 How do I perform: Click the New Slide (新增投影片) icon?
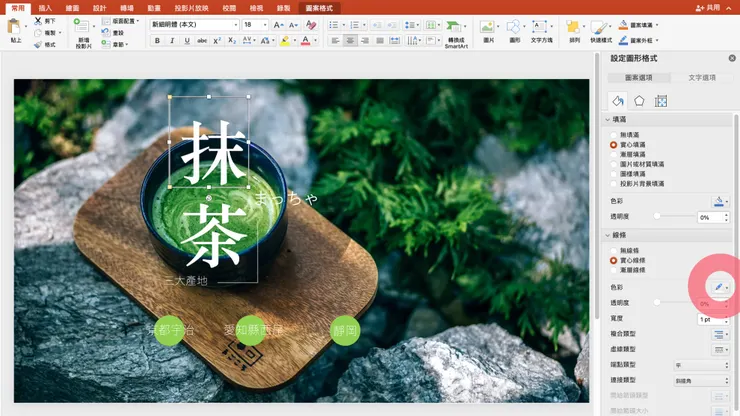point(82,26)
